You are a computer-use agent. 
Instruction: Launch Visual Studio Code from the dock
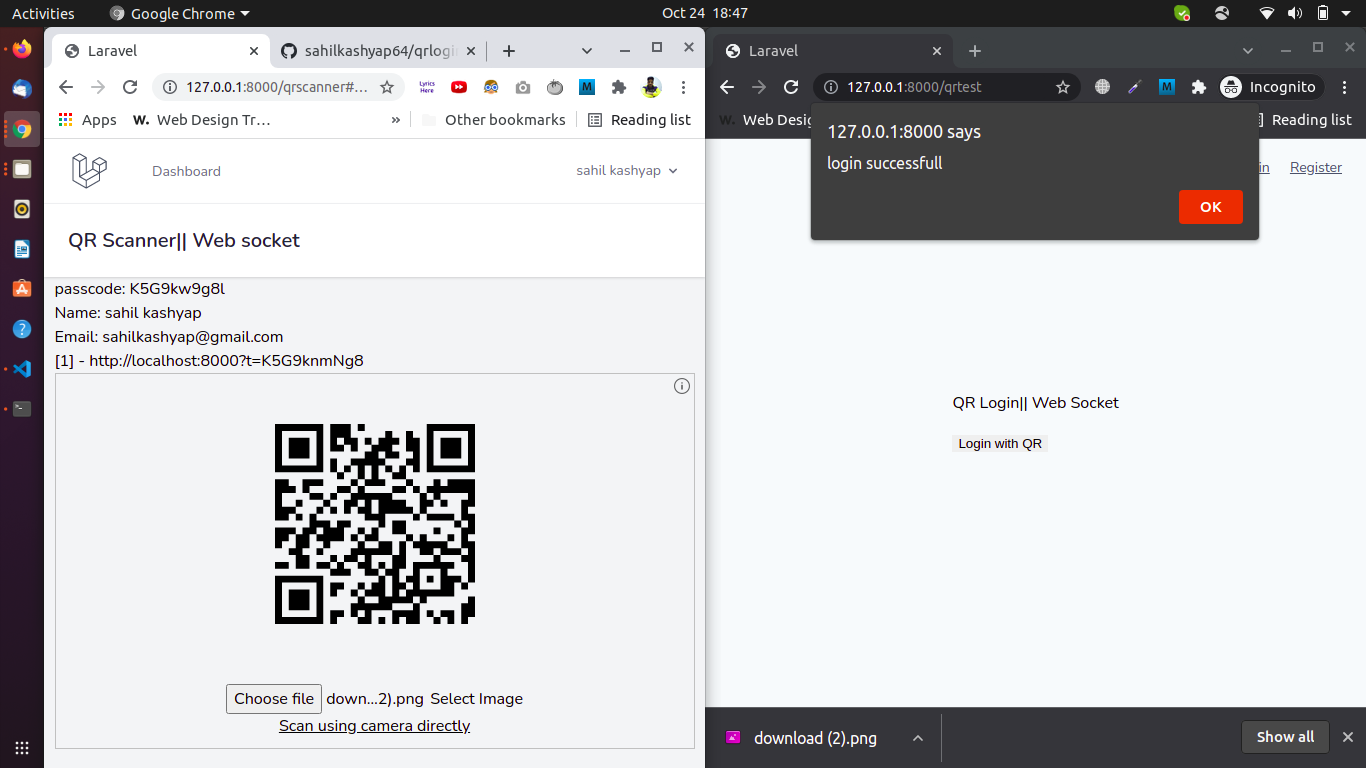[22, 368]
